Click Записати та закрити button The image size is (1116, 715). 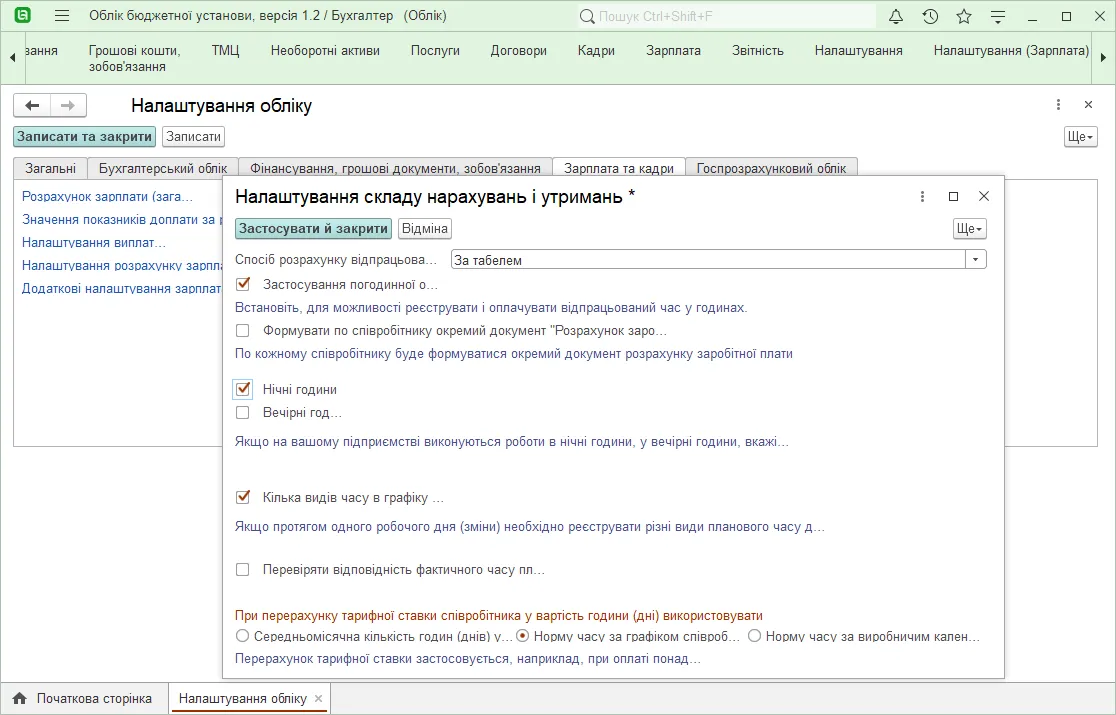coord(85,137)
